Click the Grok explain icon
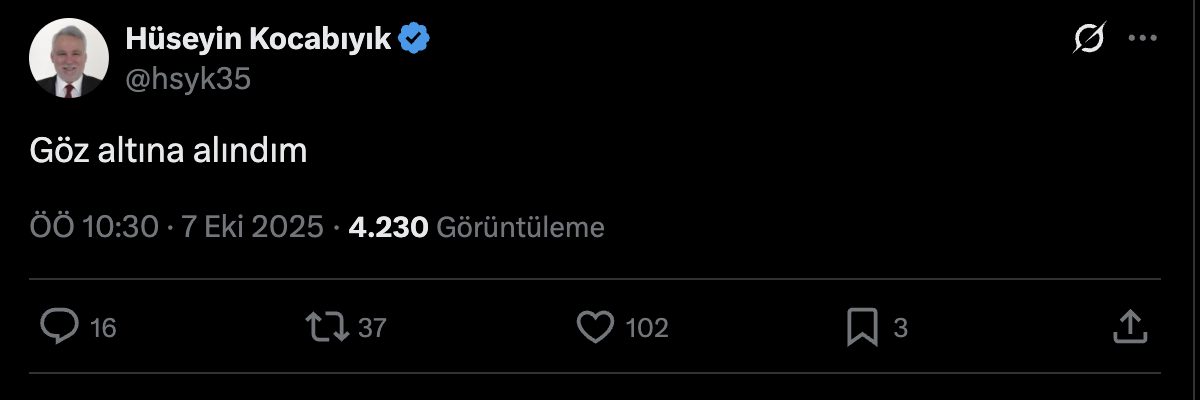 [1089, 39]
